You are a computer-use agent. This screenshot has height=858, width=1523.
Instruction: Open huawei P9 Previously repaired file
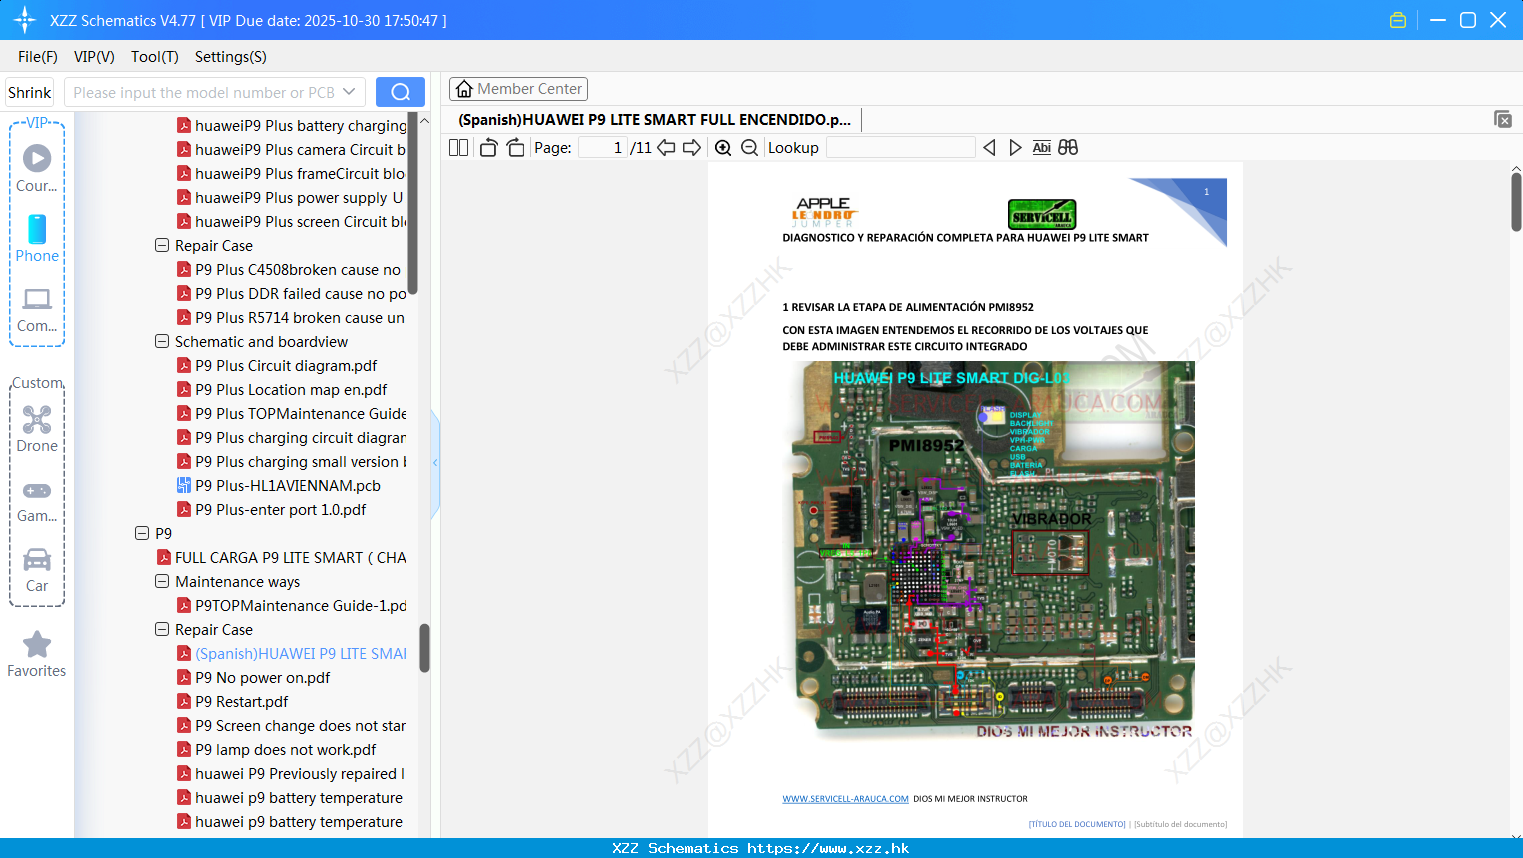click(x=300, y=773)
